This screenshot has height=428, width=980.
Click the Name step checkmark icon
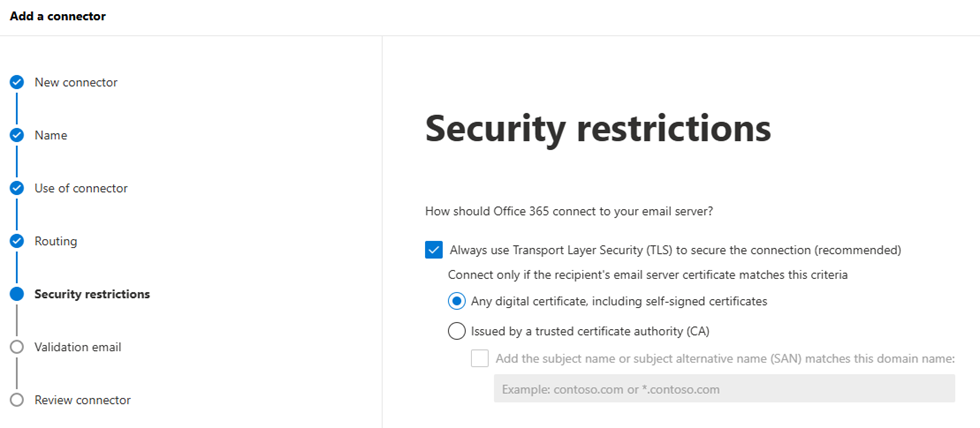pyautogui.click(x=16, y=135)
